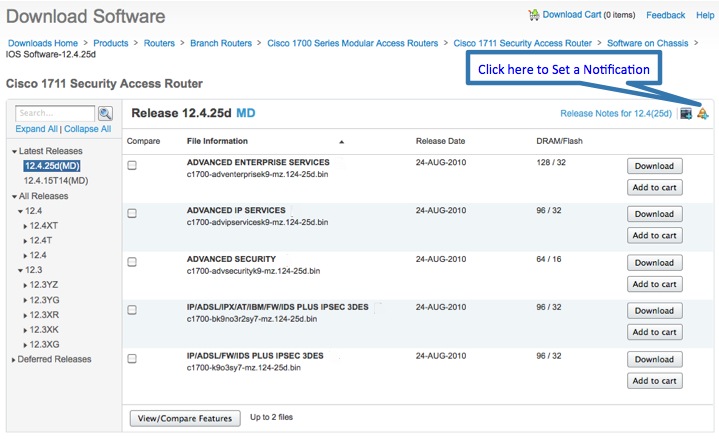Open Software on Chassis breadcrumb

pyautogui.click(x=647, y=43)
